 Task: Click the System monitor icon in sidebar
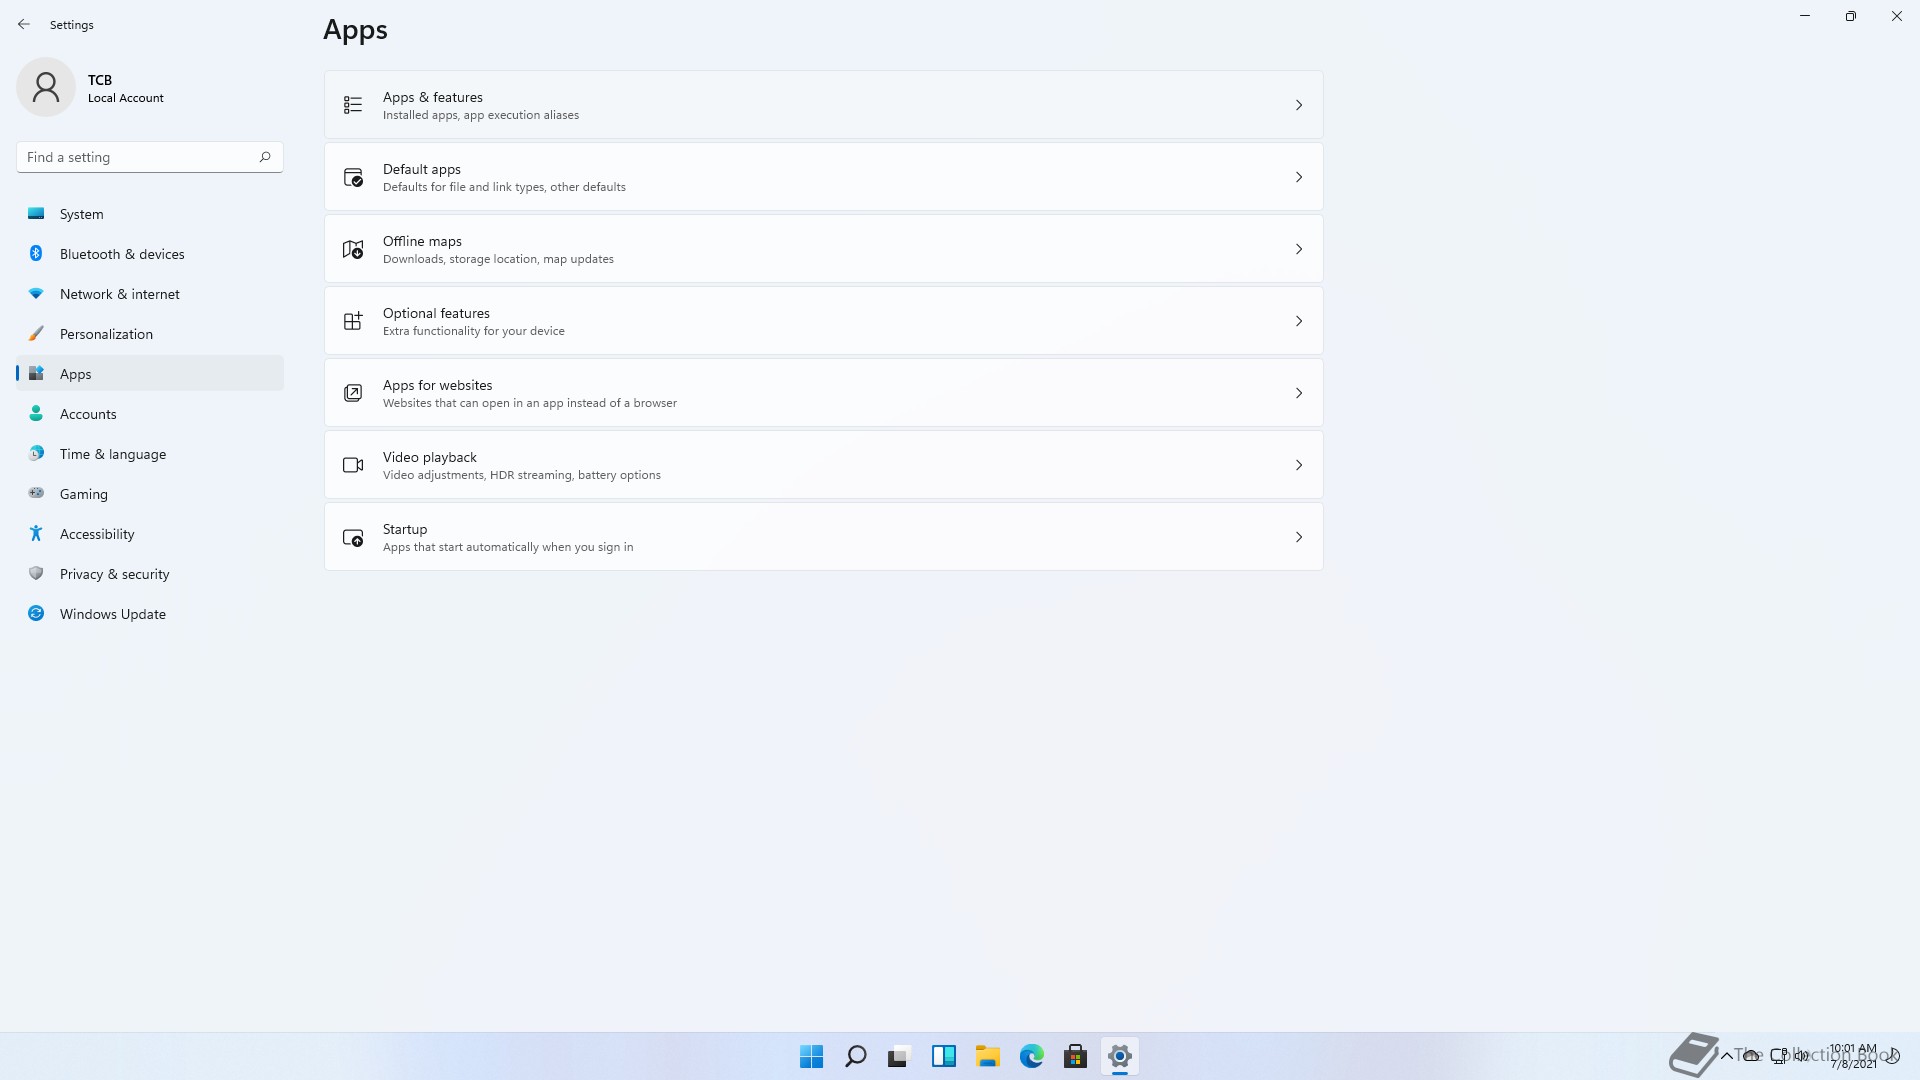pyautogui.click(x=36, y=213)
